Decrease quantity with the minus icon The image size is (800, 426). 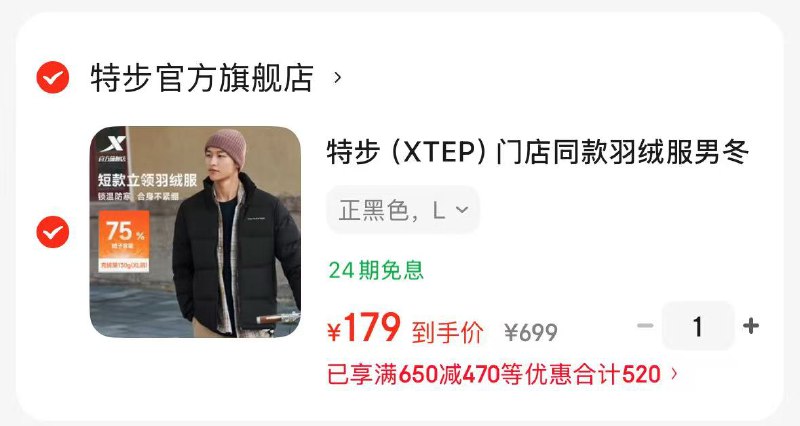click(645, 325)
